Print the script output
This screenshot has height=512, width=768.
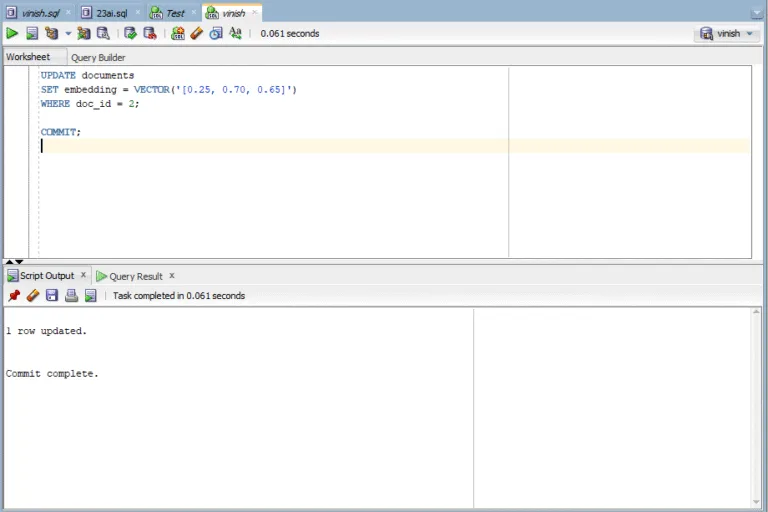(72, 295)
